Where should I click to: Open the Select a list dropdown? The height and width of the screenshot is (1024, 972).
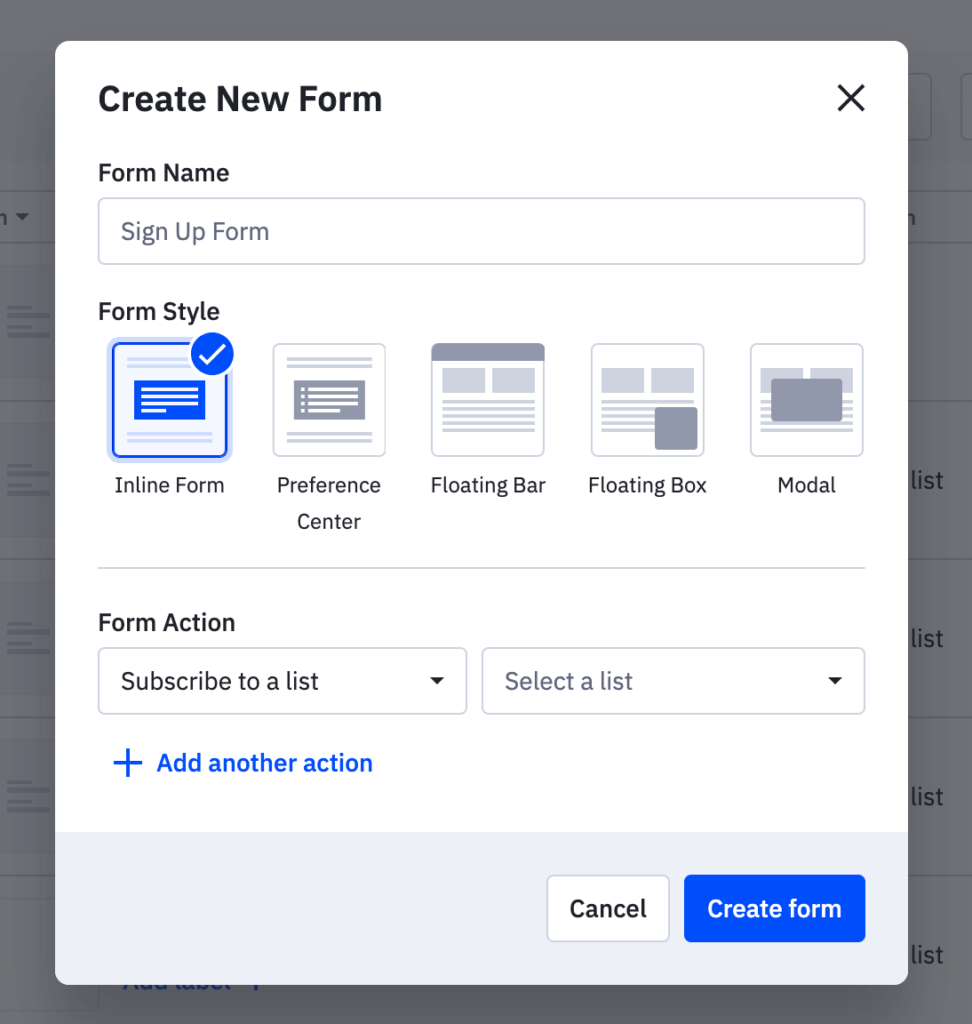673,681
